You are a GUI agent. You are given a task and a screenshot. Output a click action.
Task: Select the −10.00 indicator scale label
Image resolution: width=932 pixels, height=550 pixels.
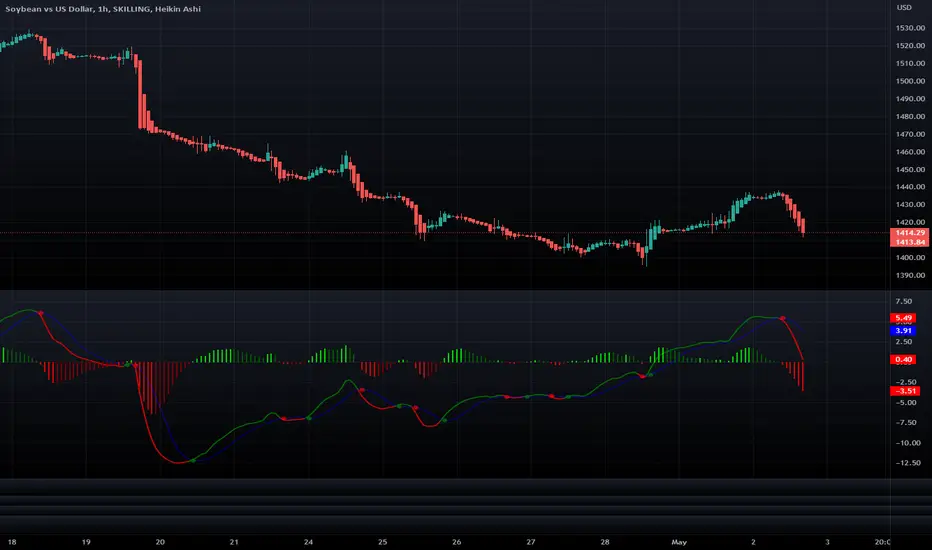(x=908, y=443)
